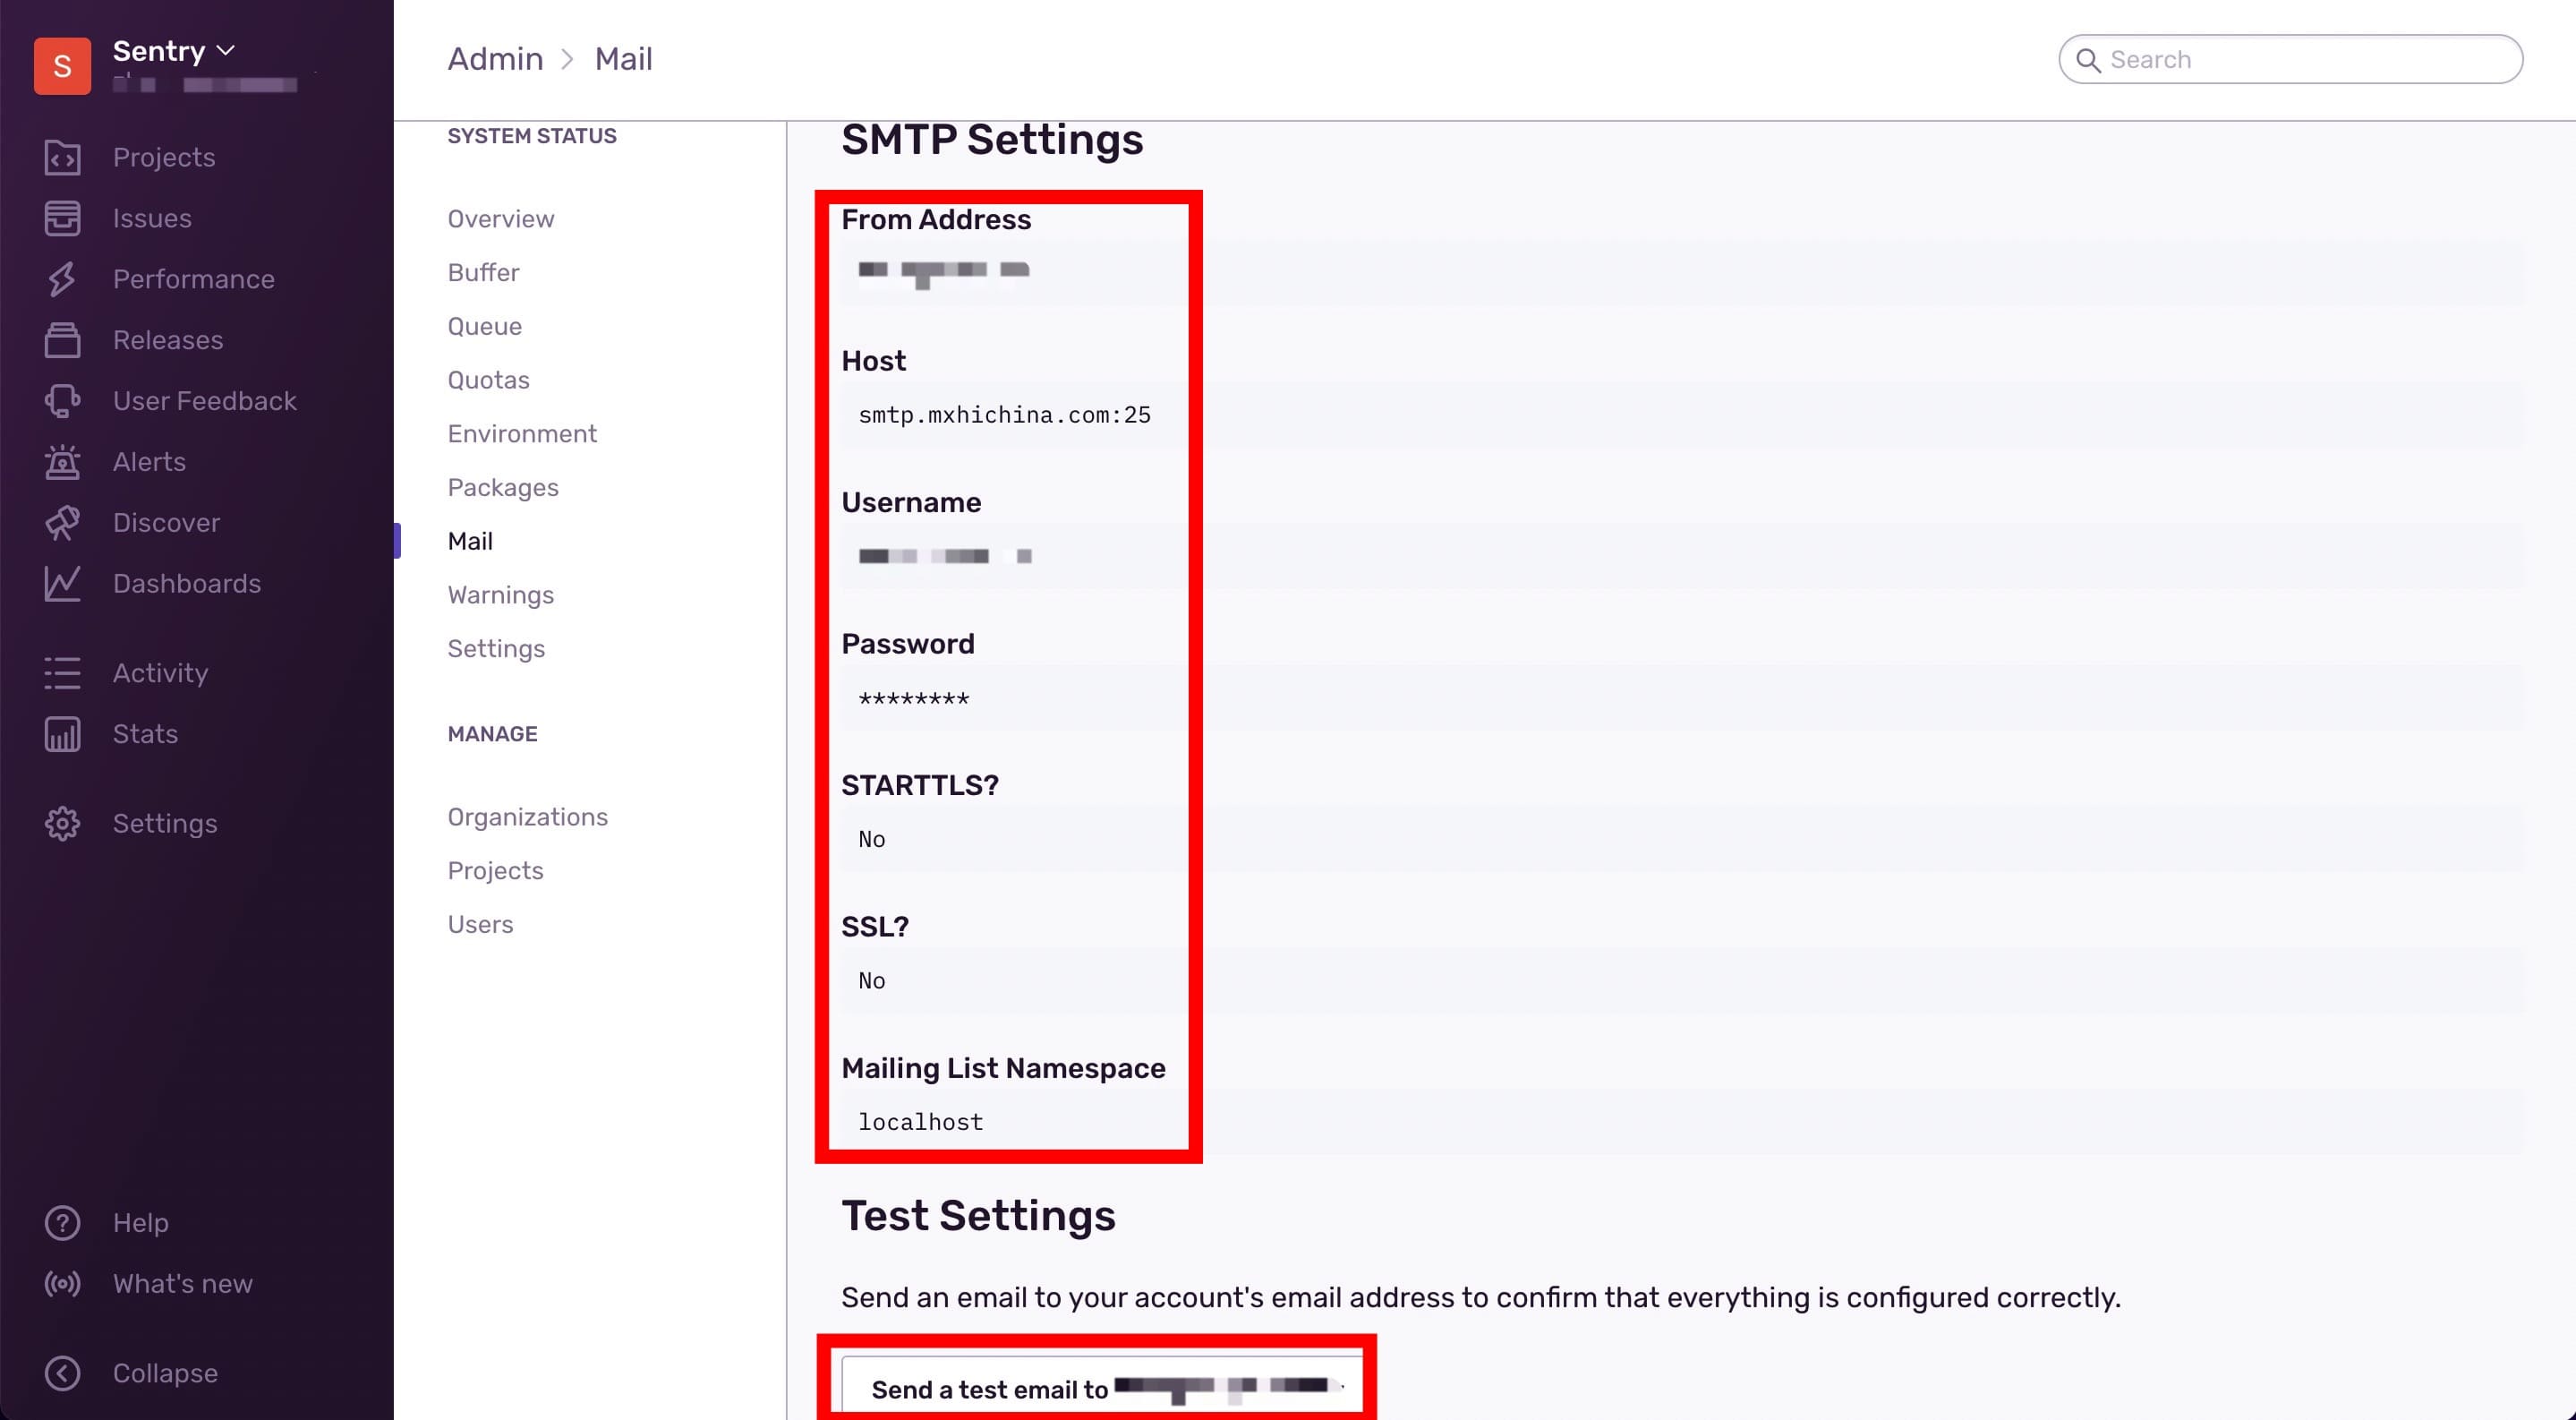This screenshot has height=1420, width=2576.
Task: Open Organizations under Manage
Action: [x=527, y=817]
